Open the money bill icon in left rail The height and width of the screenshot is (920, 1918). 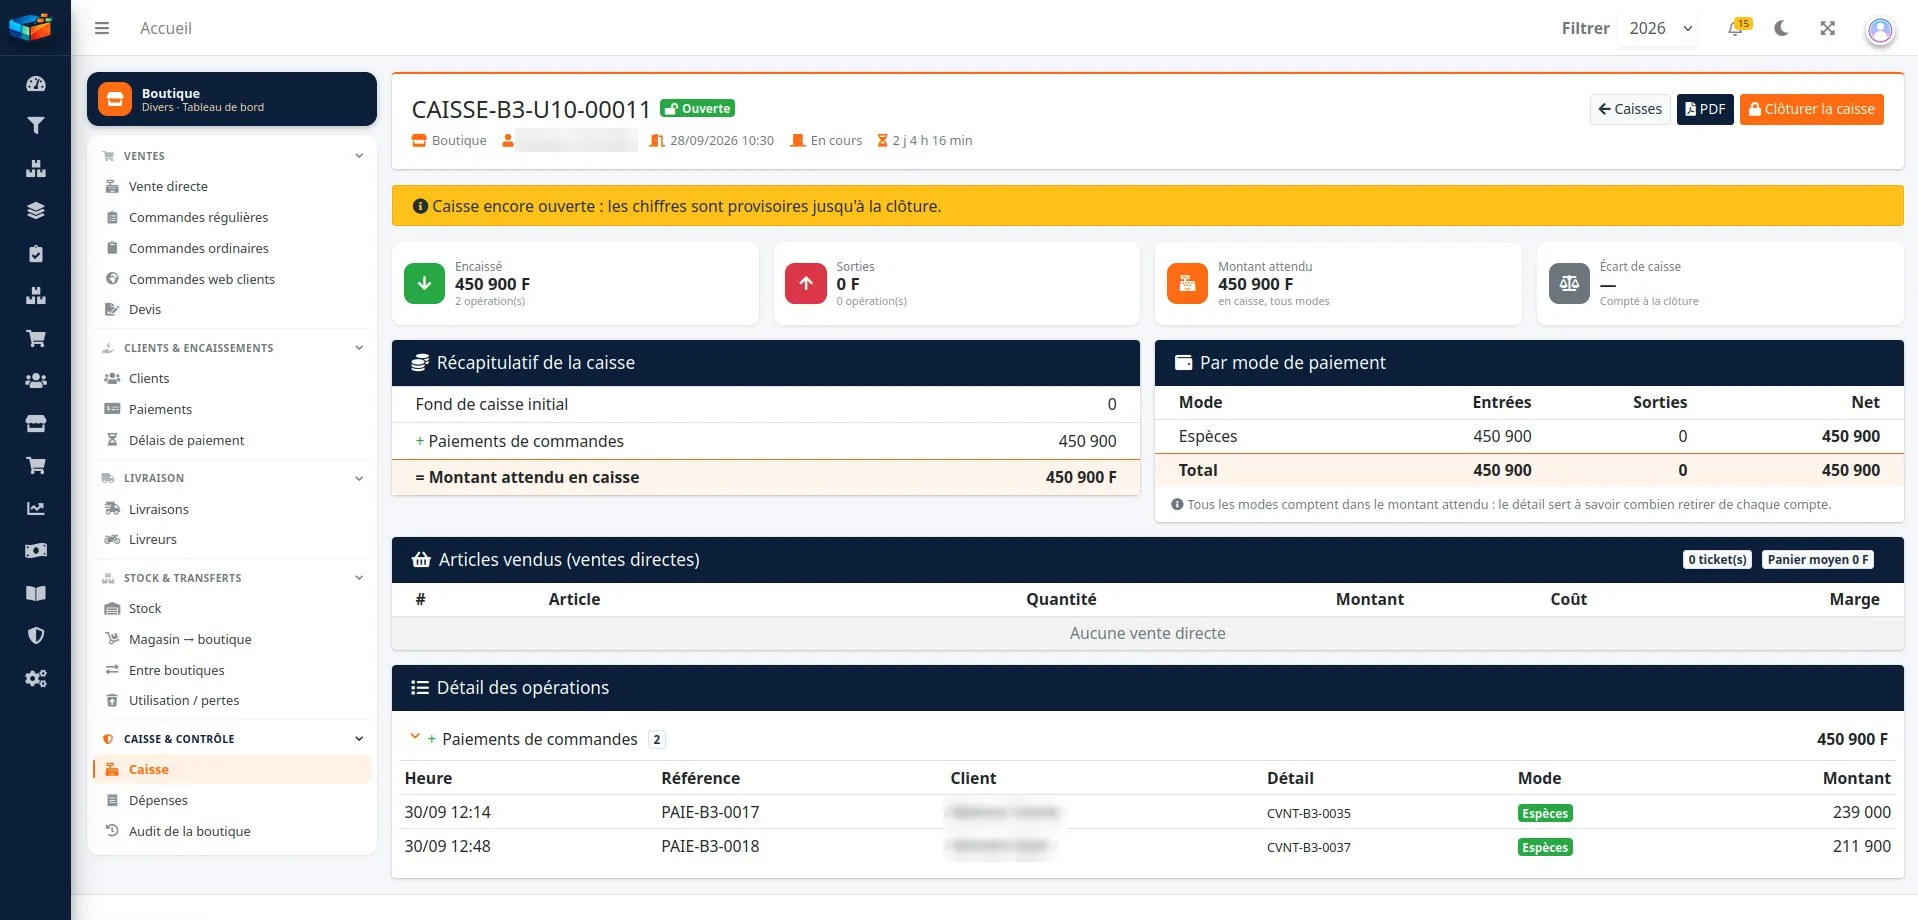tap(36, 551)
